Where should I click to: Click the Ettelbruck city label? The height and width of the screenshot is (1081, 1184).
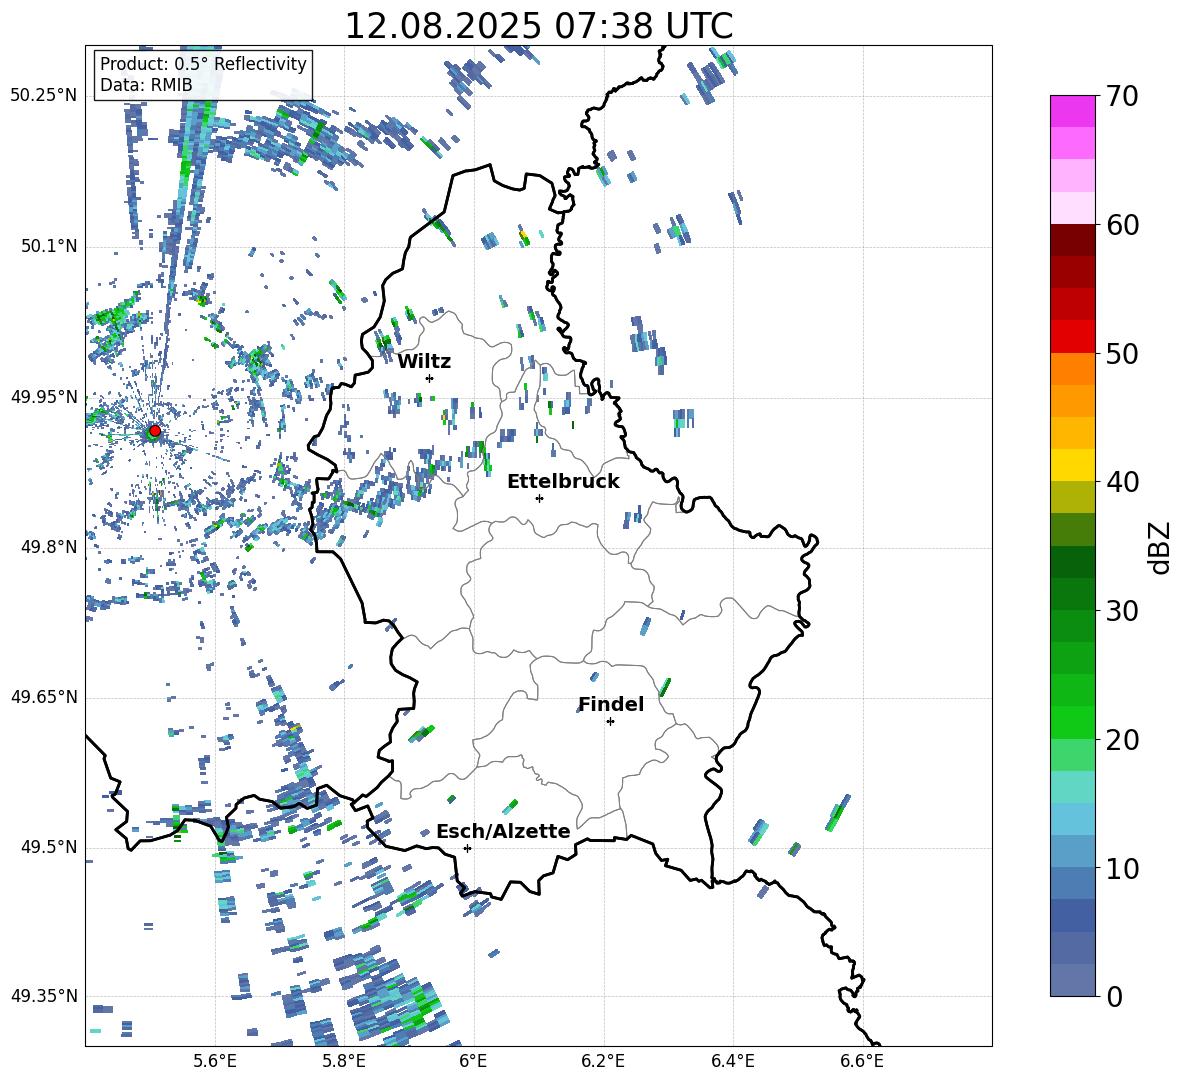point(563,482)
